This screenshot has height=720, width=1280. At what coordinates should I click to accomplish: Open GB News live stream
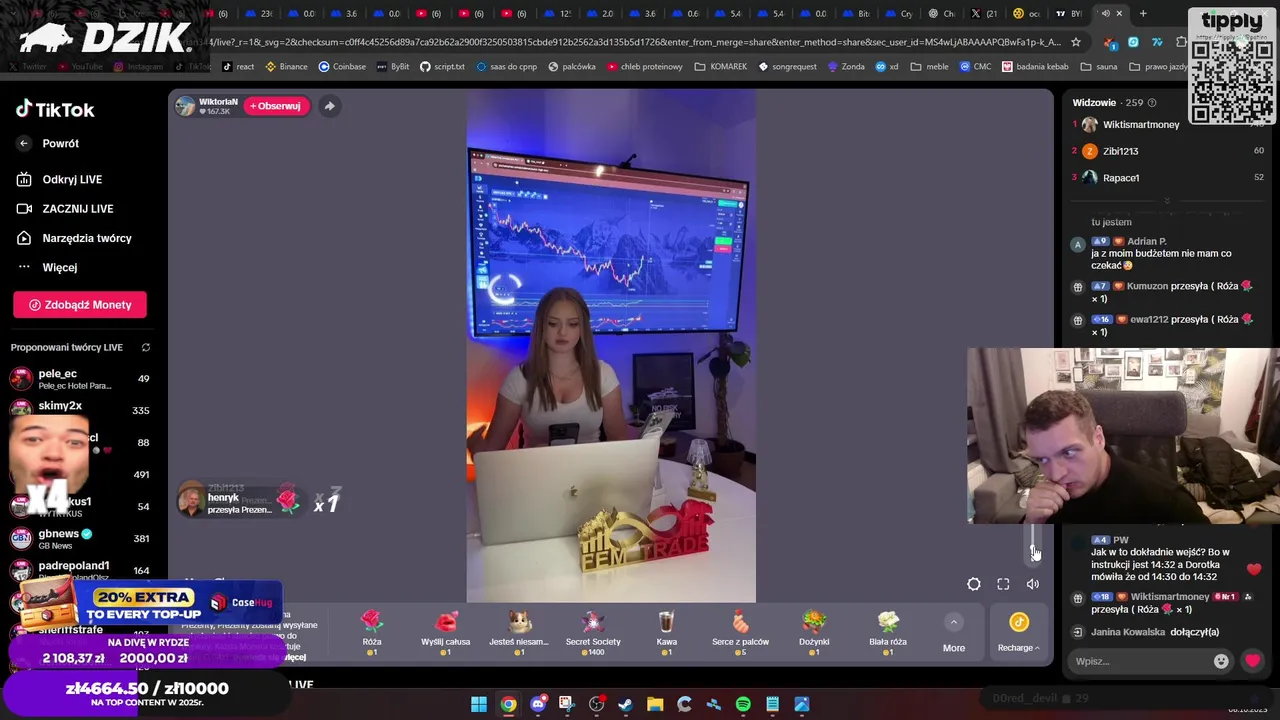(x=80, y=539)
